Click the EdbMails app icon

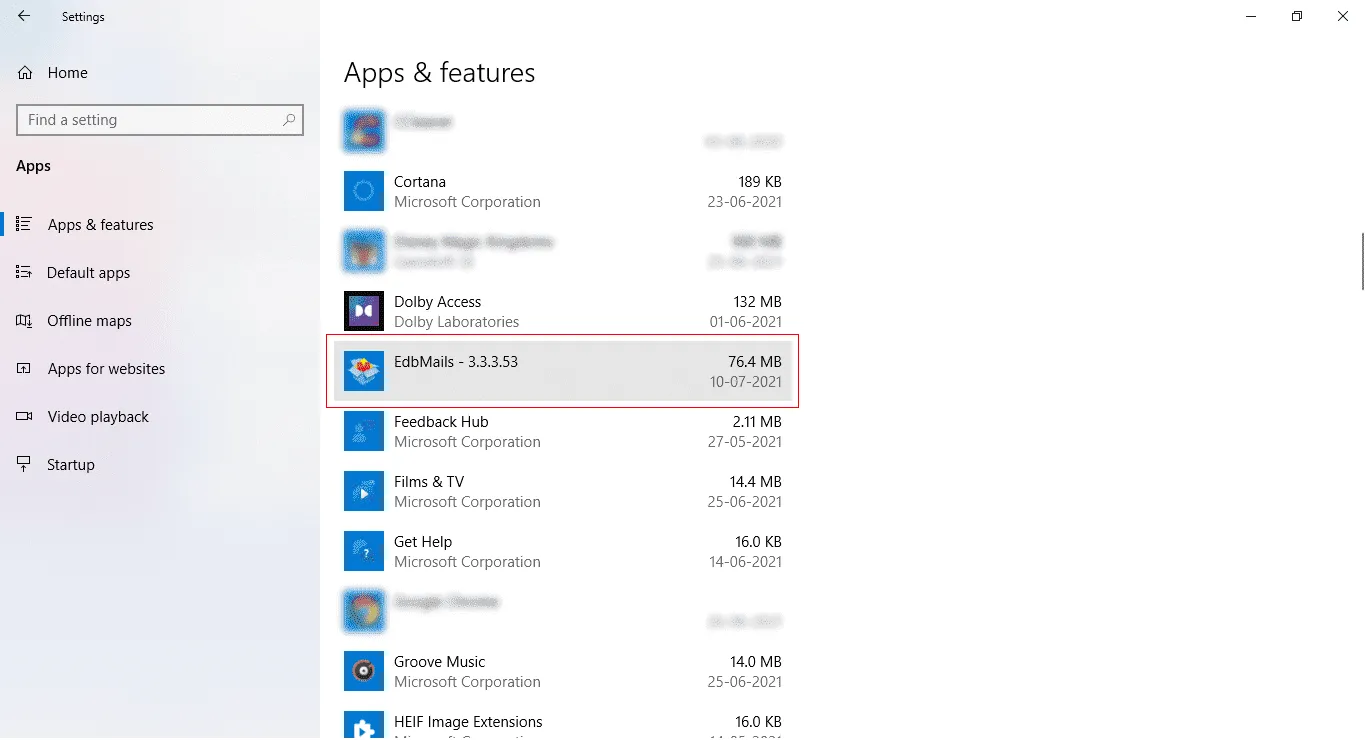pos(364,371)
